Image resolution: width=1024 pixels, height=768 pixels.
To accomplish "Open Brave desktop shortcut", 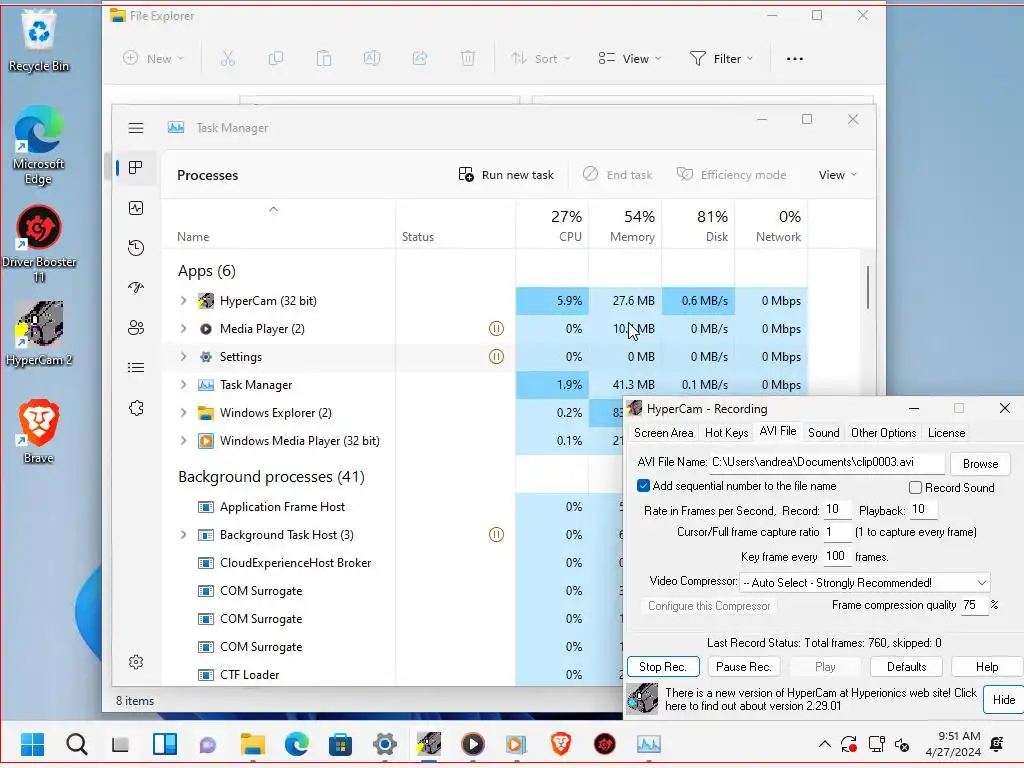I will [39, 431].
